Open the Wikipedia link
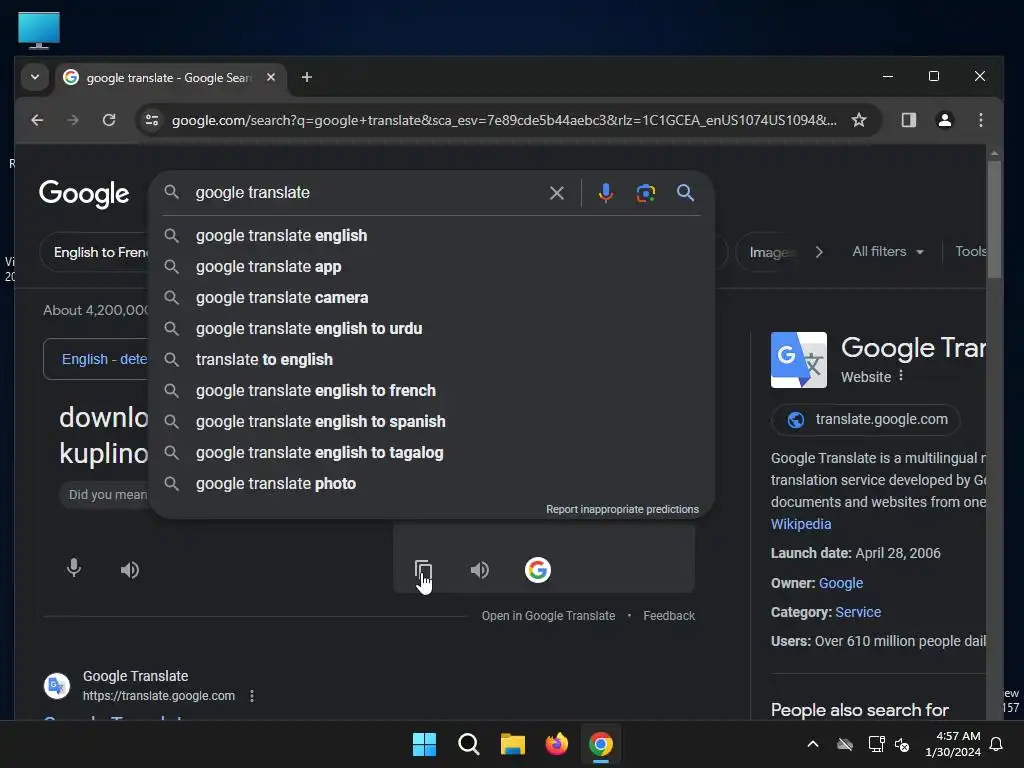Image resolution: width=1024 pixels, height=768 pixels. (801, 524)
